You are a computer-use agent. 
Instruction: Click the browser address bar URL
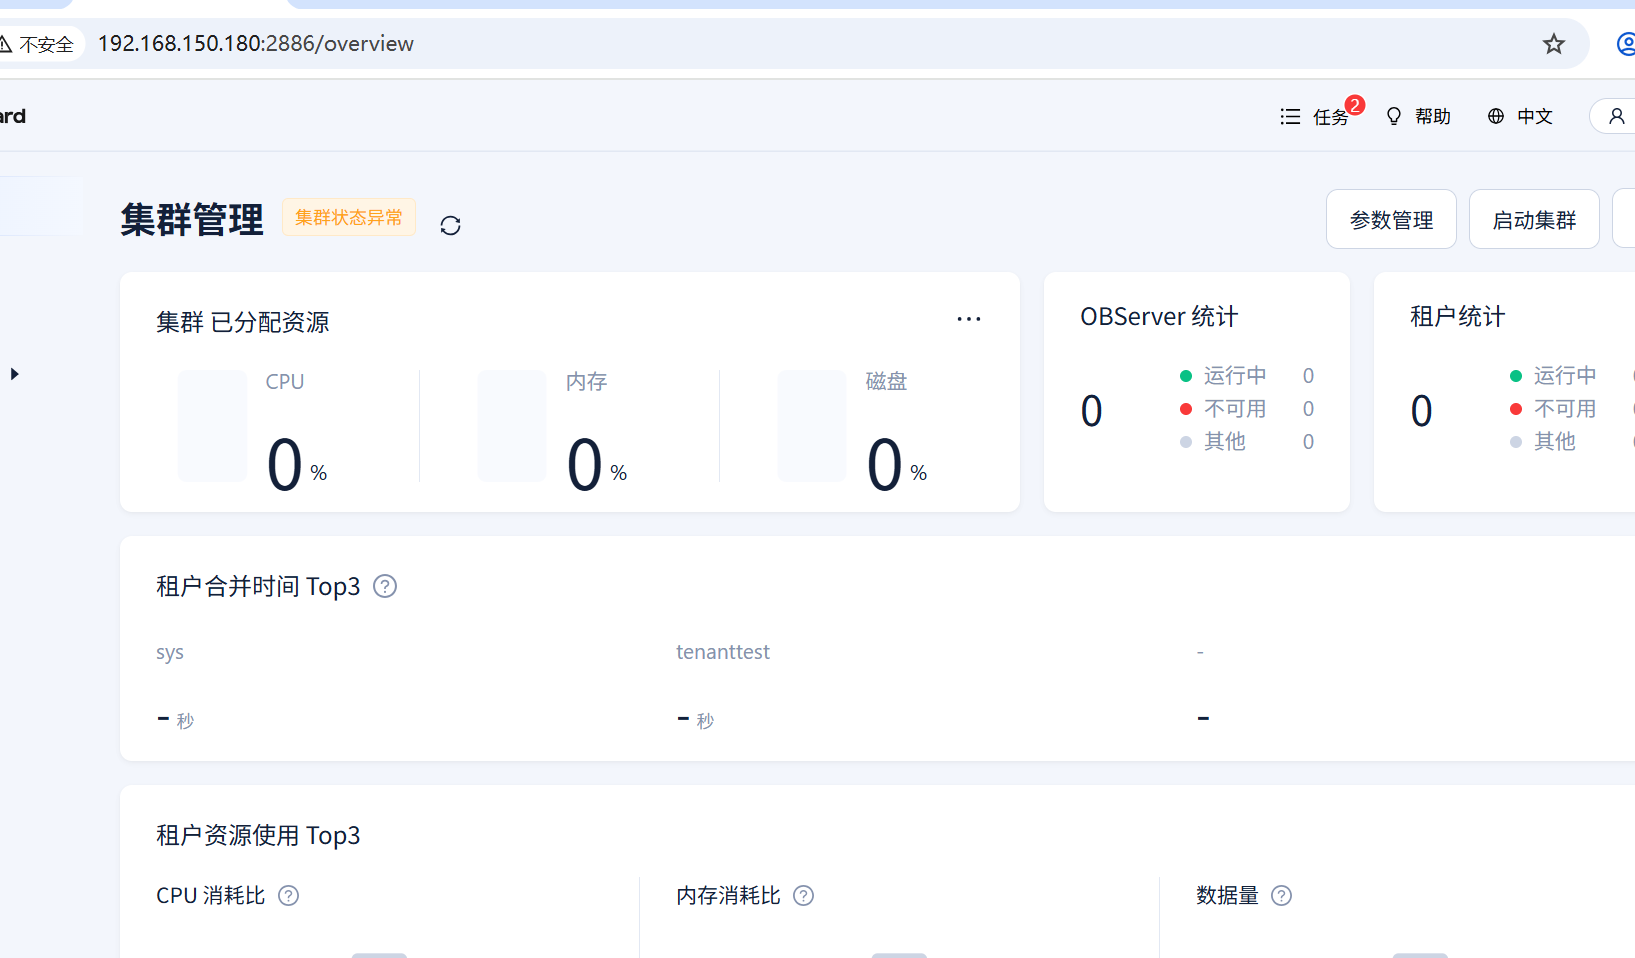click(255, 44)
